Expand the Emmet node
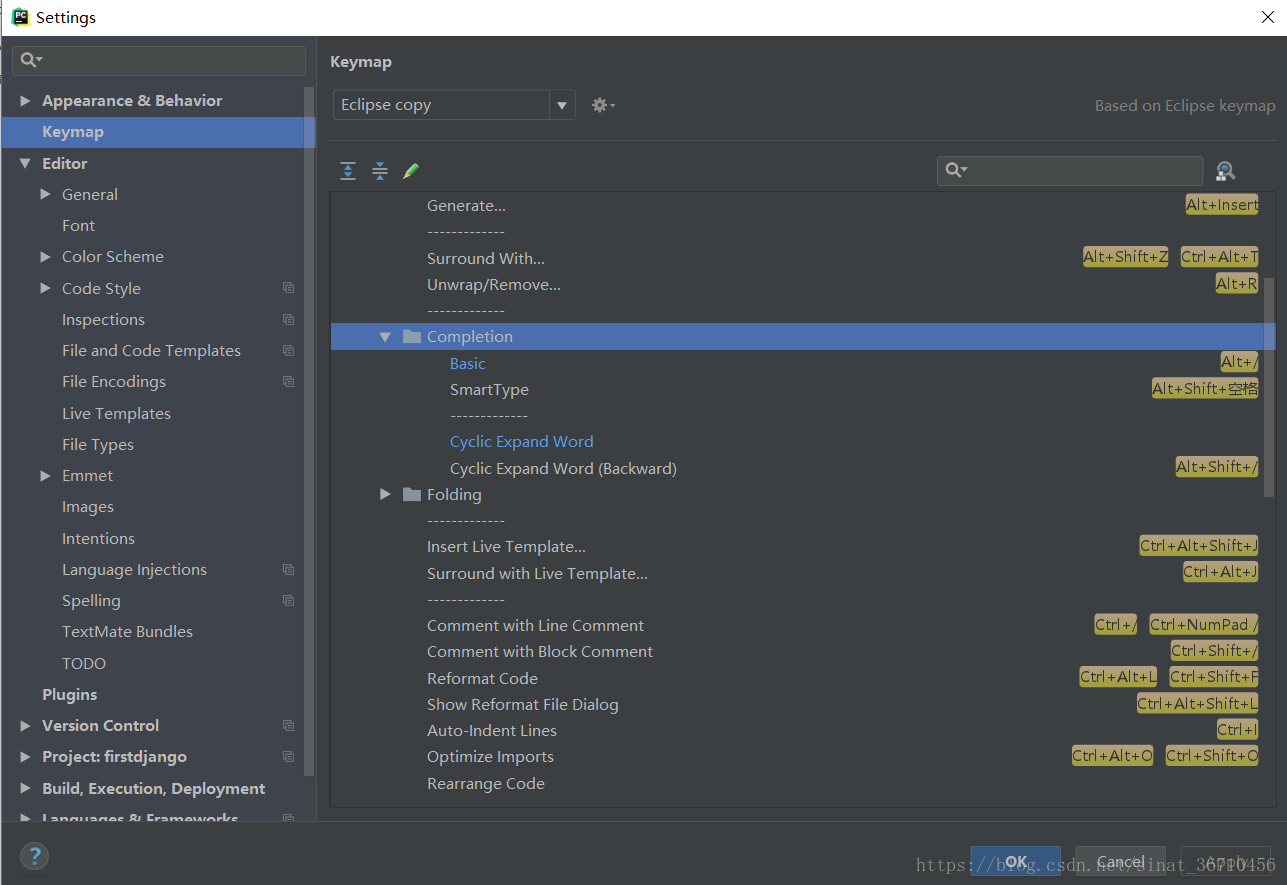This screenshot has width=1287, height=885. click(x=45, y=476)
